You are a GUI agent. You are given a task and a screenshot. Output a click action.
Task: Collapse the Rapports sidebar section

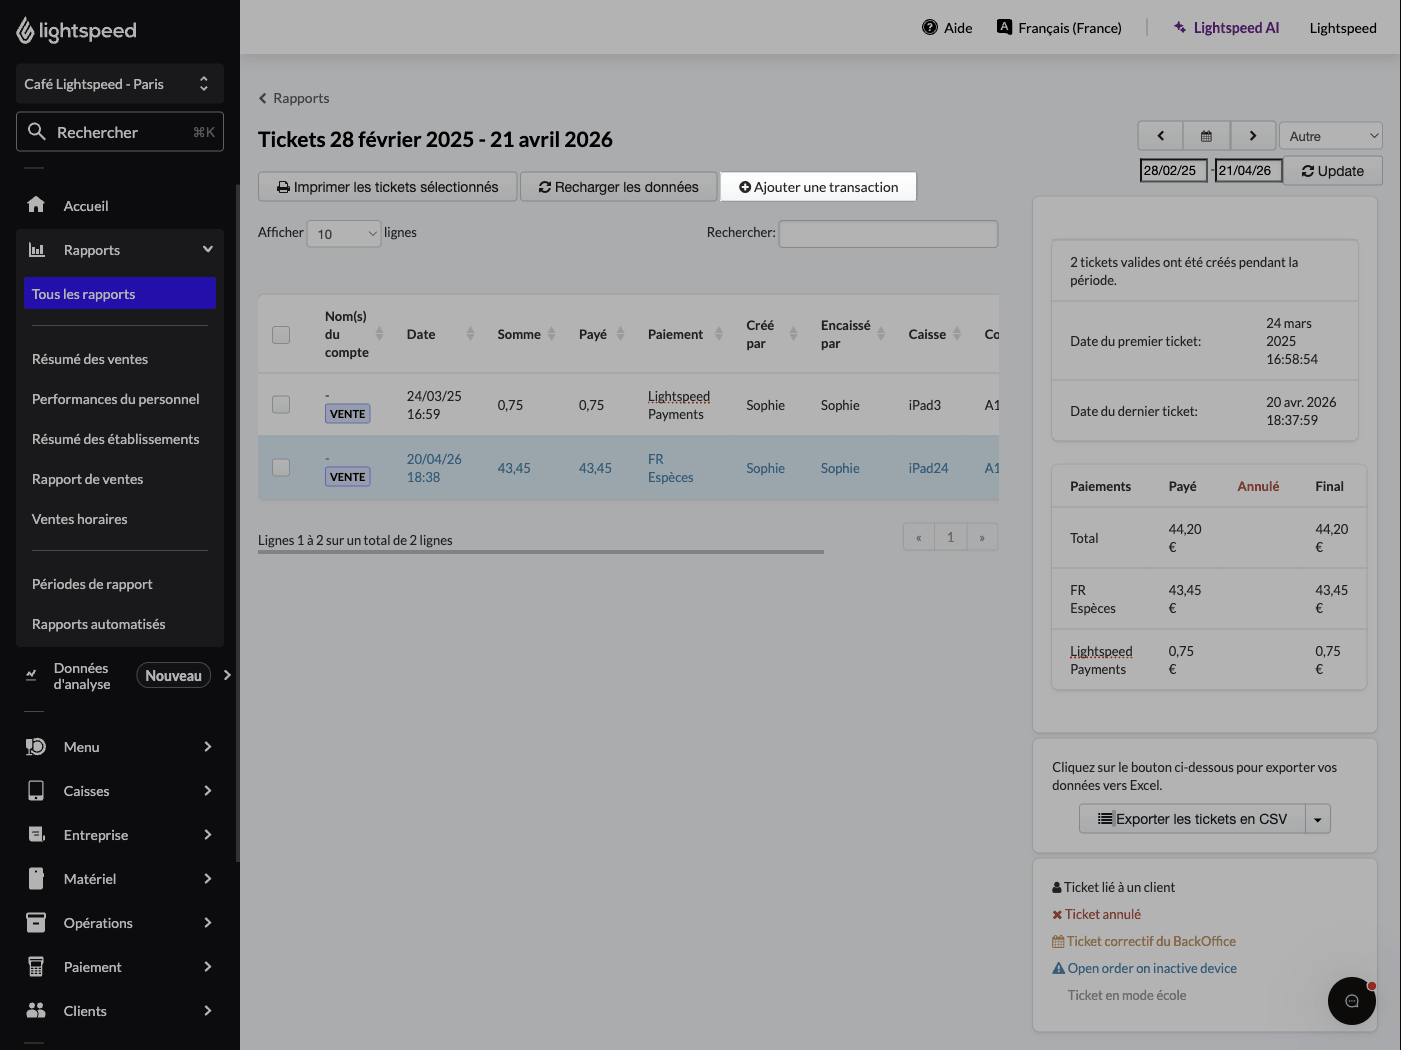[208, 249]
